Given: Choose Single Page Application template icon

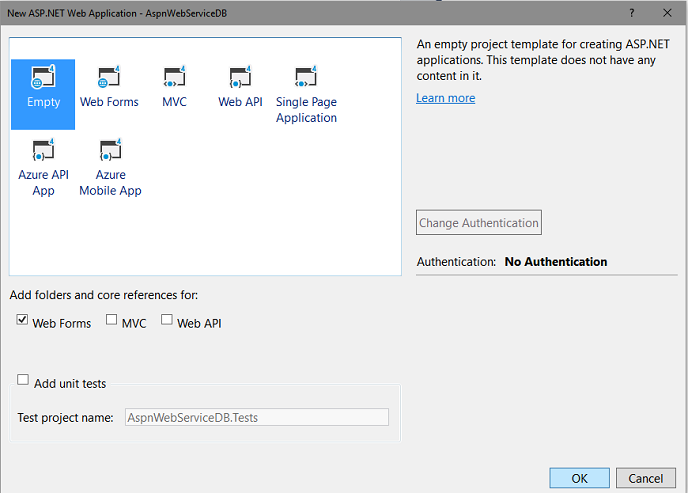Looking at the screenshot, I should 306,77.
